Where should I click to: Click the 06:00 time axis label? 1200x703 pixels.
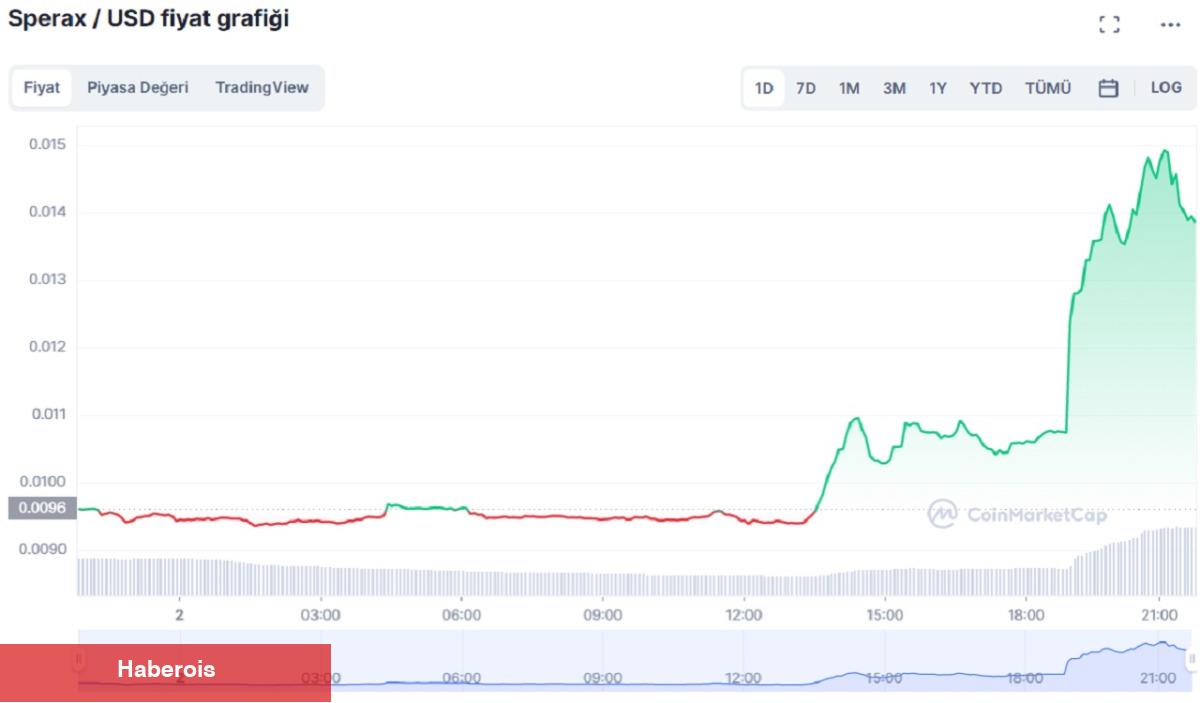point(461,615)
